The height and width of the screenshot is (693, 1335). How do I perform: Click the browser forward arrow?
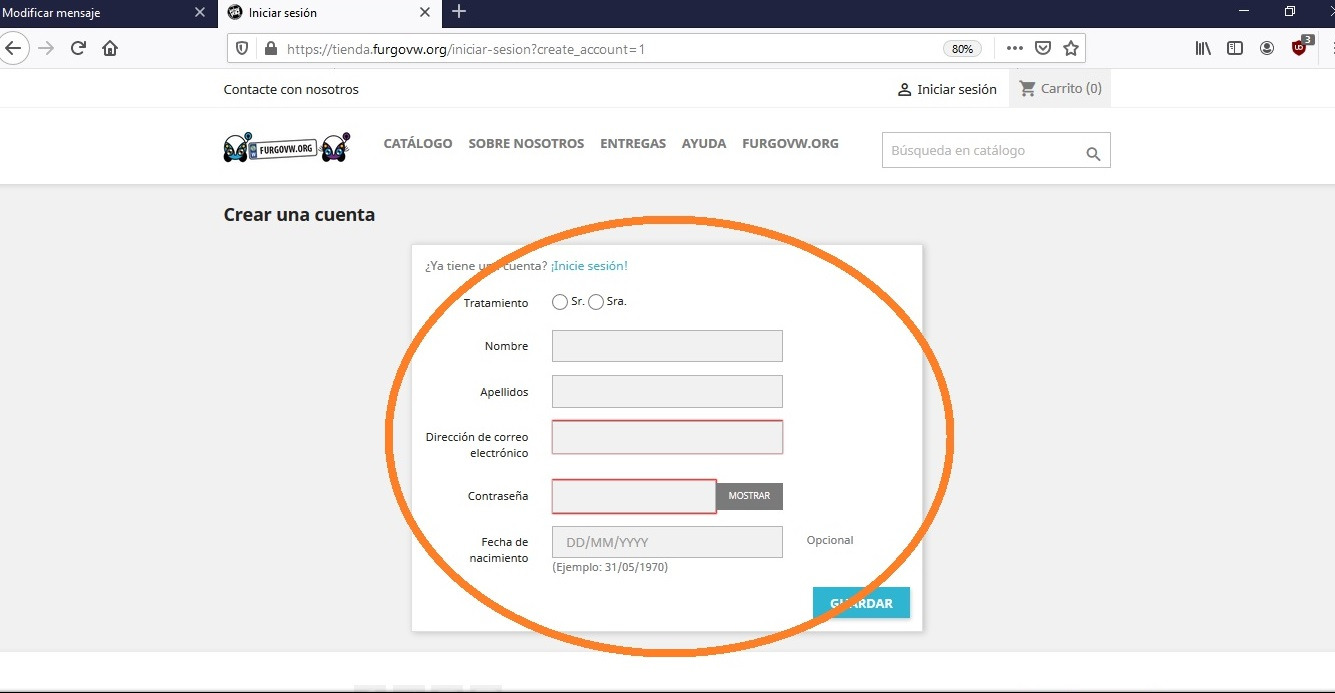[46, 48]
